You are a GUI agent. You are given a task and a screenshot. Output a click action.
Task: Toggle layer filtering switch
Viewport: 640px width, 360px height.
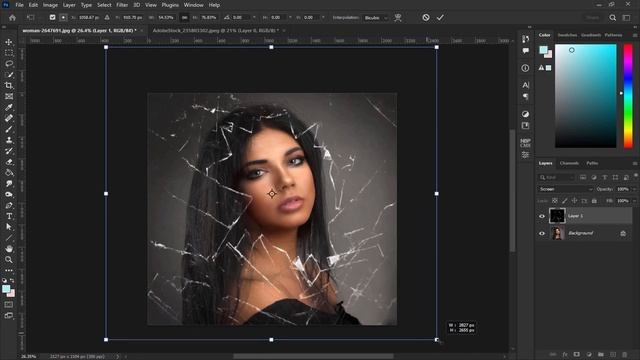(x=636, y=176)
